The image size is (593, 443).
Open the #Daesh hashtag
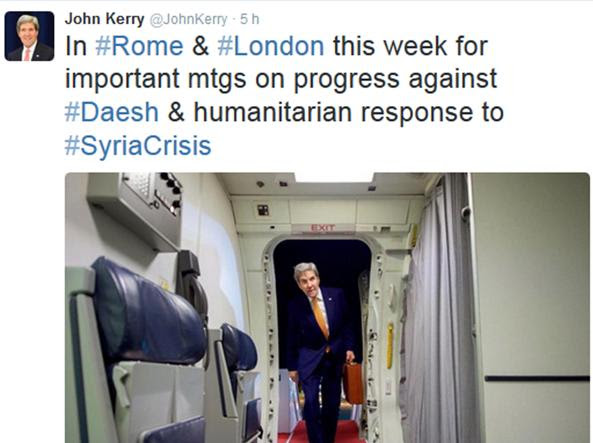tap(112, 112)
